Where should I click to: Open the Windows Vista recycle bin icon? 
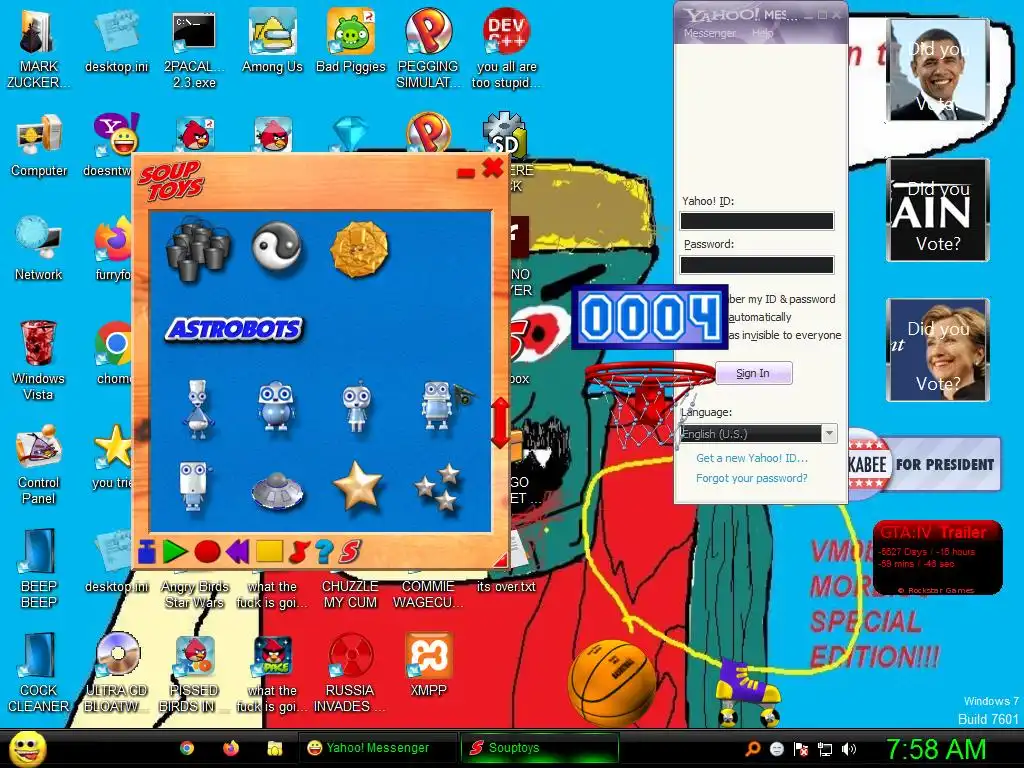coord(39,360)
